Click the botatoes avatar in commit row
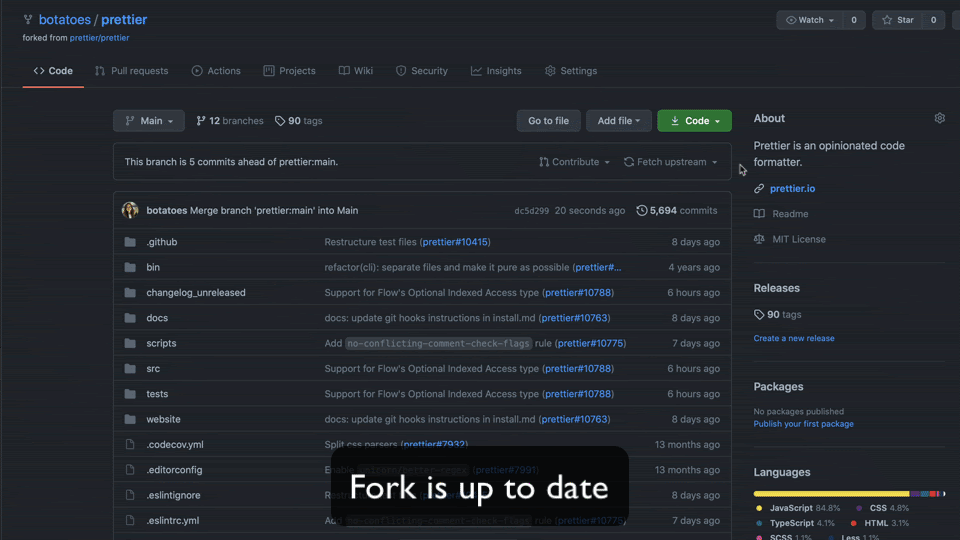The image size is (960, 540). 130,210
